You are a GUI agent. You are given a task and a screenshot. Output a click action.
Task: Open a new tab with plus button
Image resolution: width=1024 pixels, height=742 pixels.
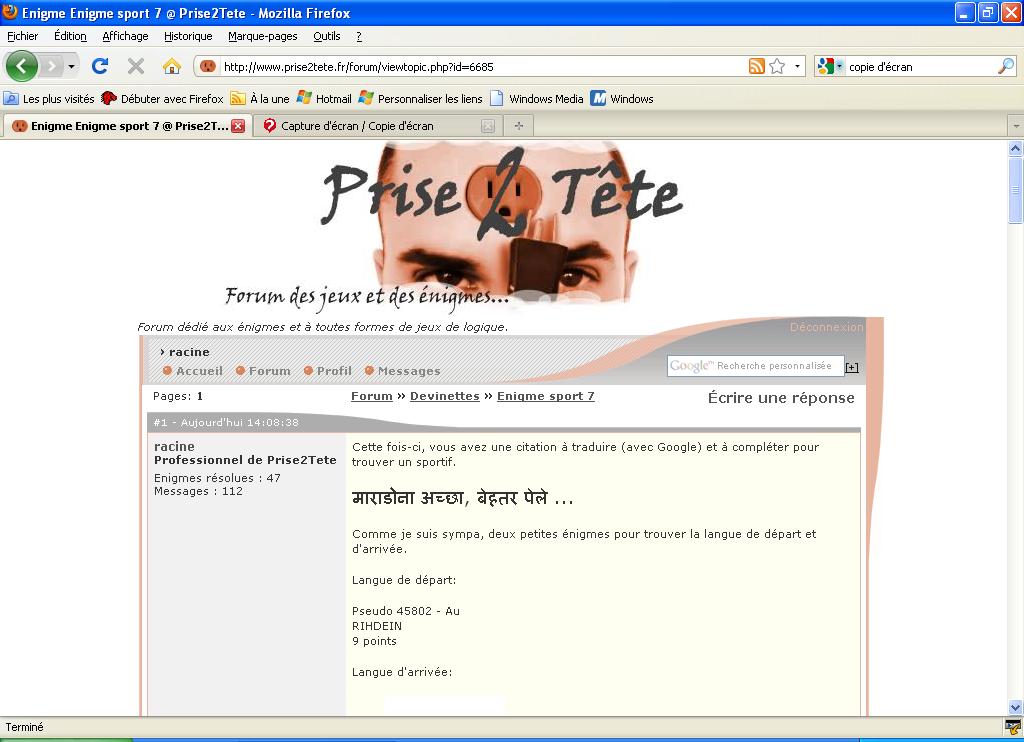(x=518, y=126)
